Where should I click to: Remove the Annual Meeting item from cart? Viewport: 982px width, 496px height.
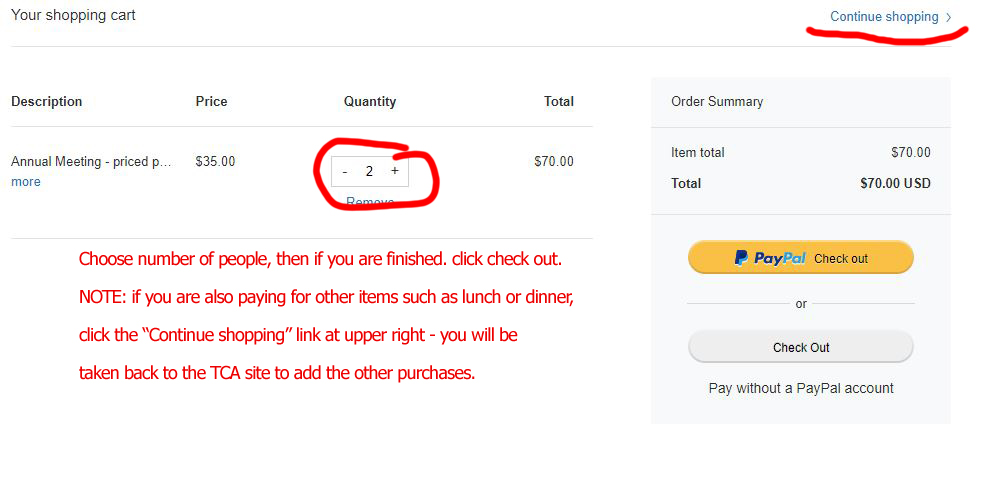370,202
